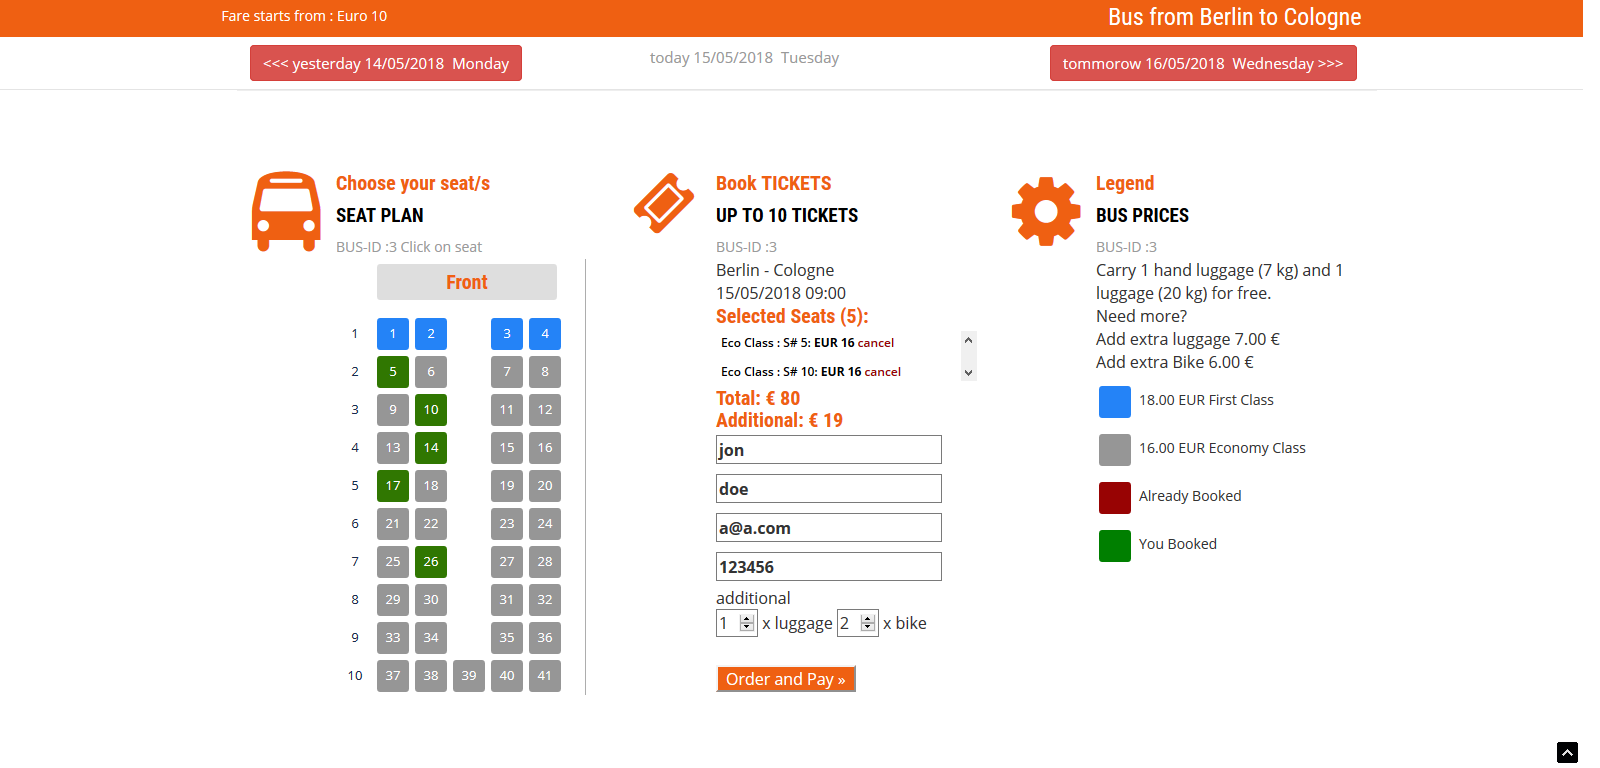Click the orange bus icon
Viewport: 1600px width, 768px height.
point(286,211)
